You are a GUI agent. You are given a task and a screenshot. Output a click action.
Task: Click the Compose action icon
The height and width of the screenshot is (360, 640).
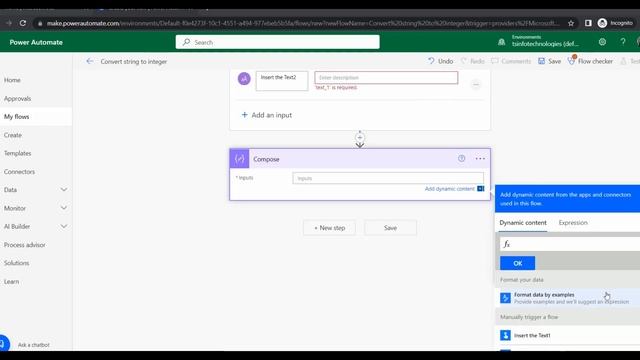[x=239, y=159]
